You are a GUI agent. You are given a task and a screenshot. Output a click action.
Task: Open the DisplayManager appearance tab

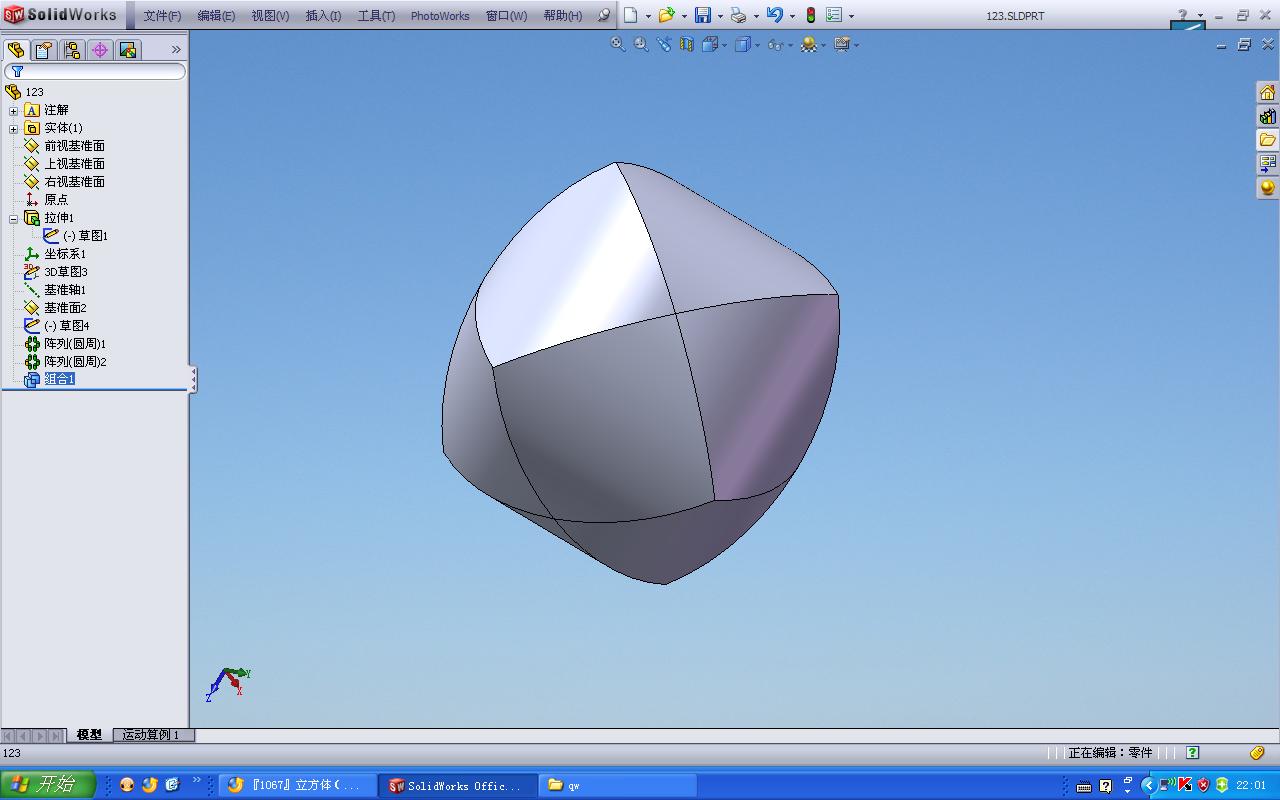click(128, 50)
